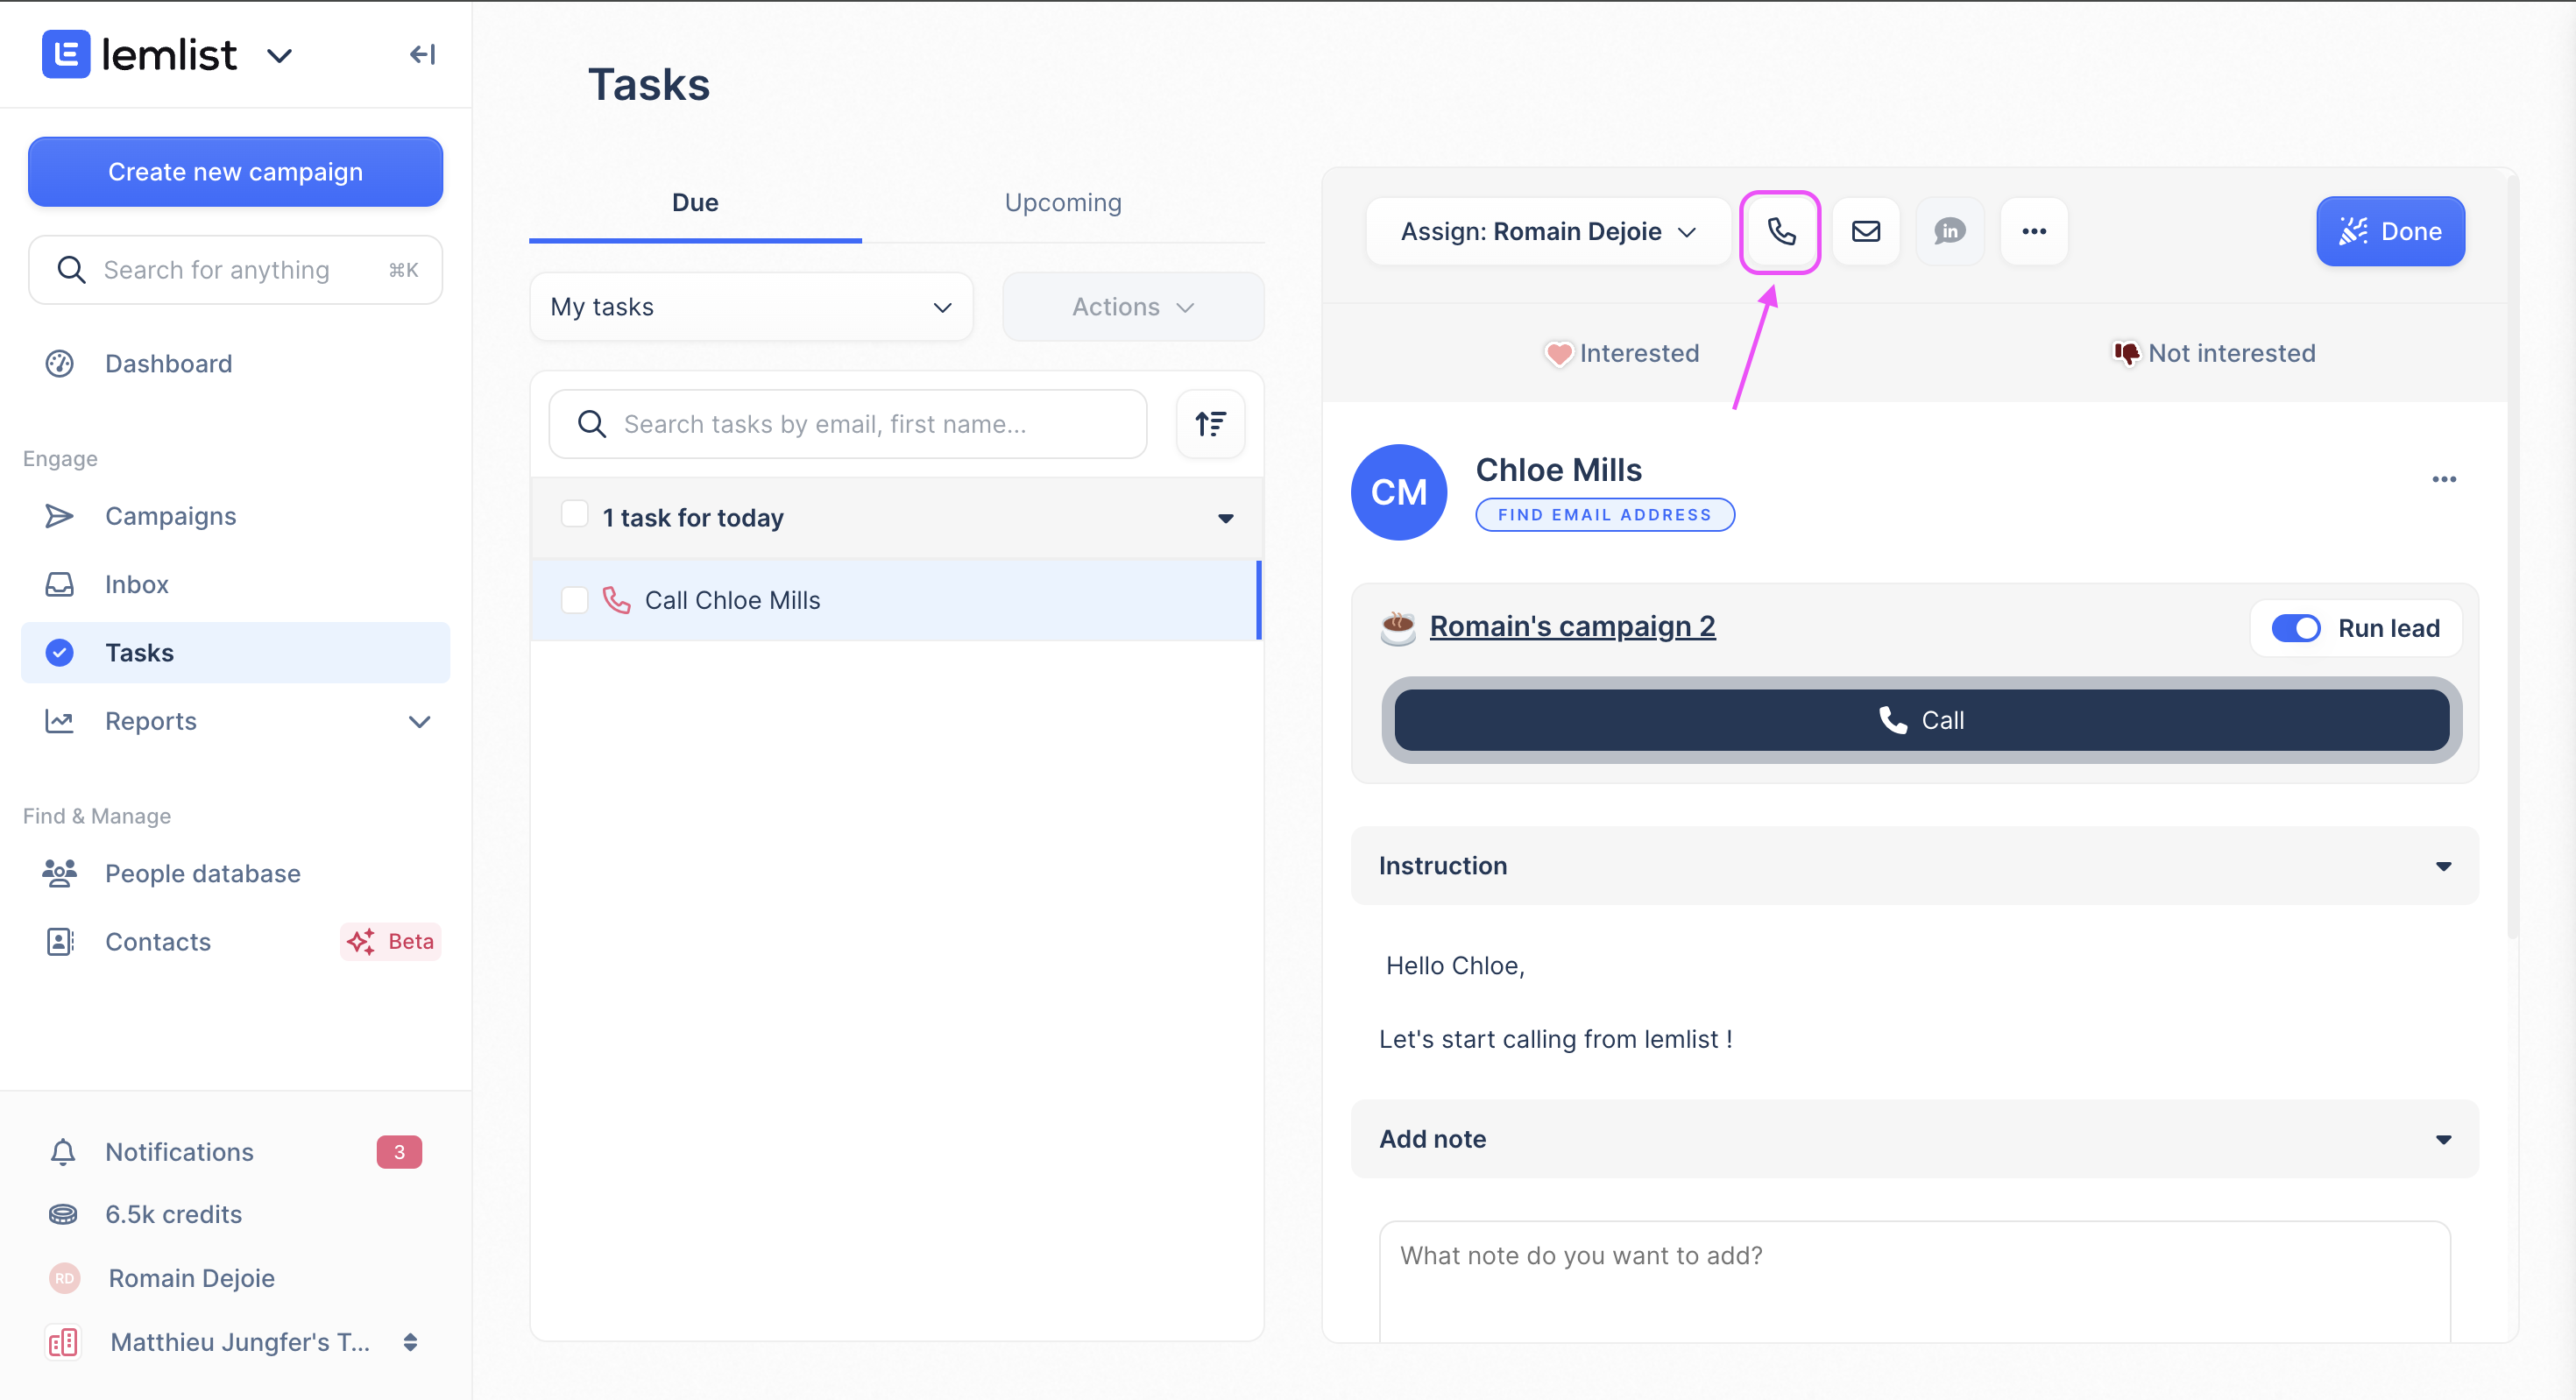
Task: Click the email compose icon
Action: [x=1865, y=230]
